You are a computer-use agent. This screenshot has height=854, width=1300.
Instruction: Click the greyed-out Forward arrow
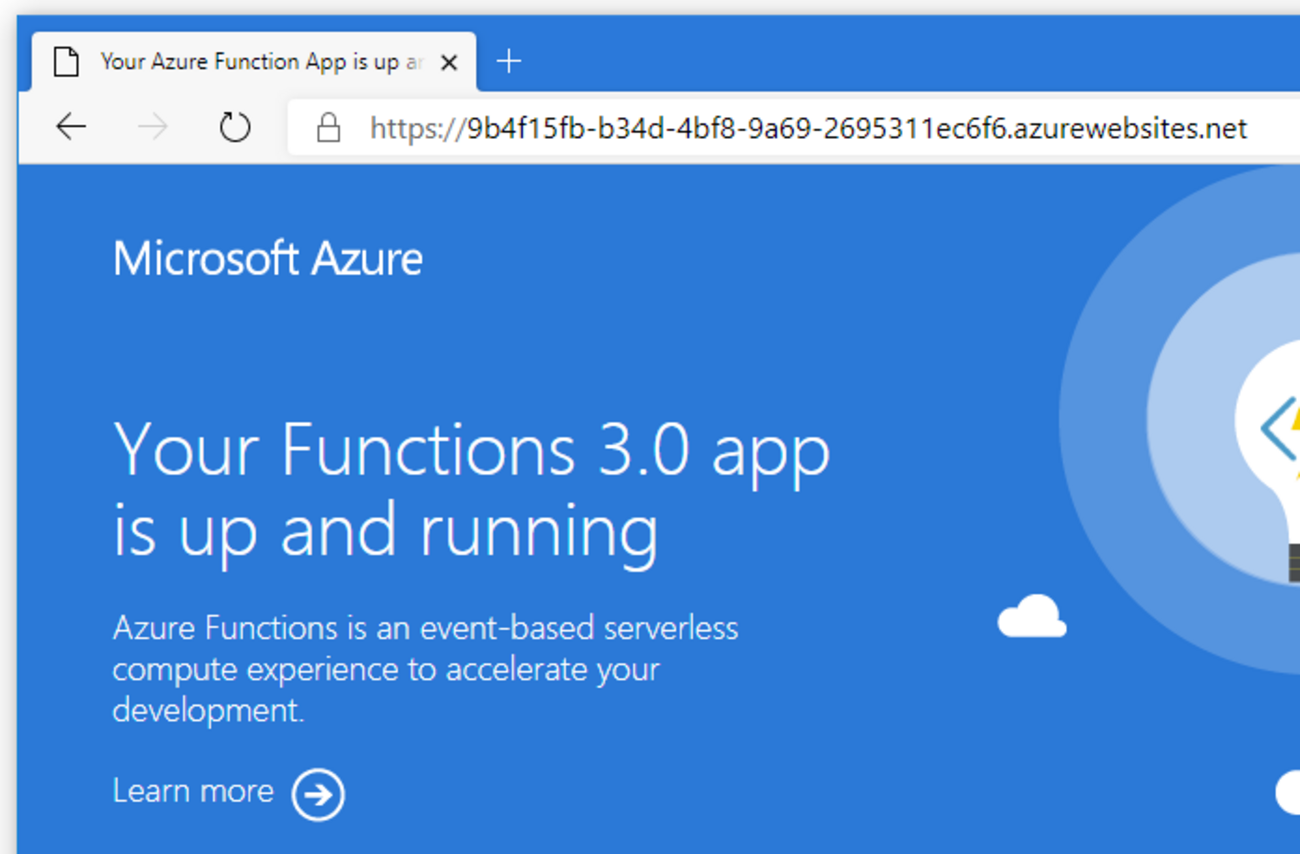pos(153,127)
